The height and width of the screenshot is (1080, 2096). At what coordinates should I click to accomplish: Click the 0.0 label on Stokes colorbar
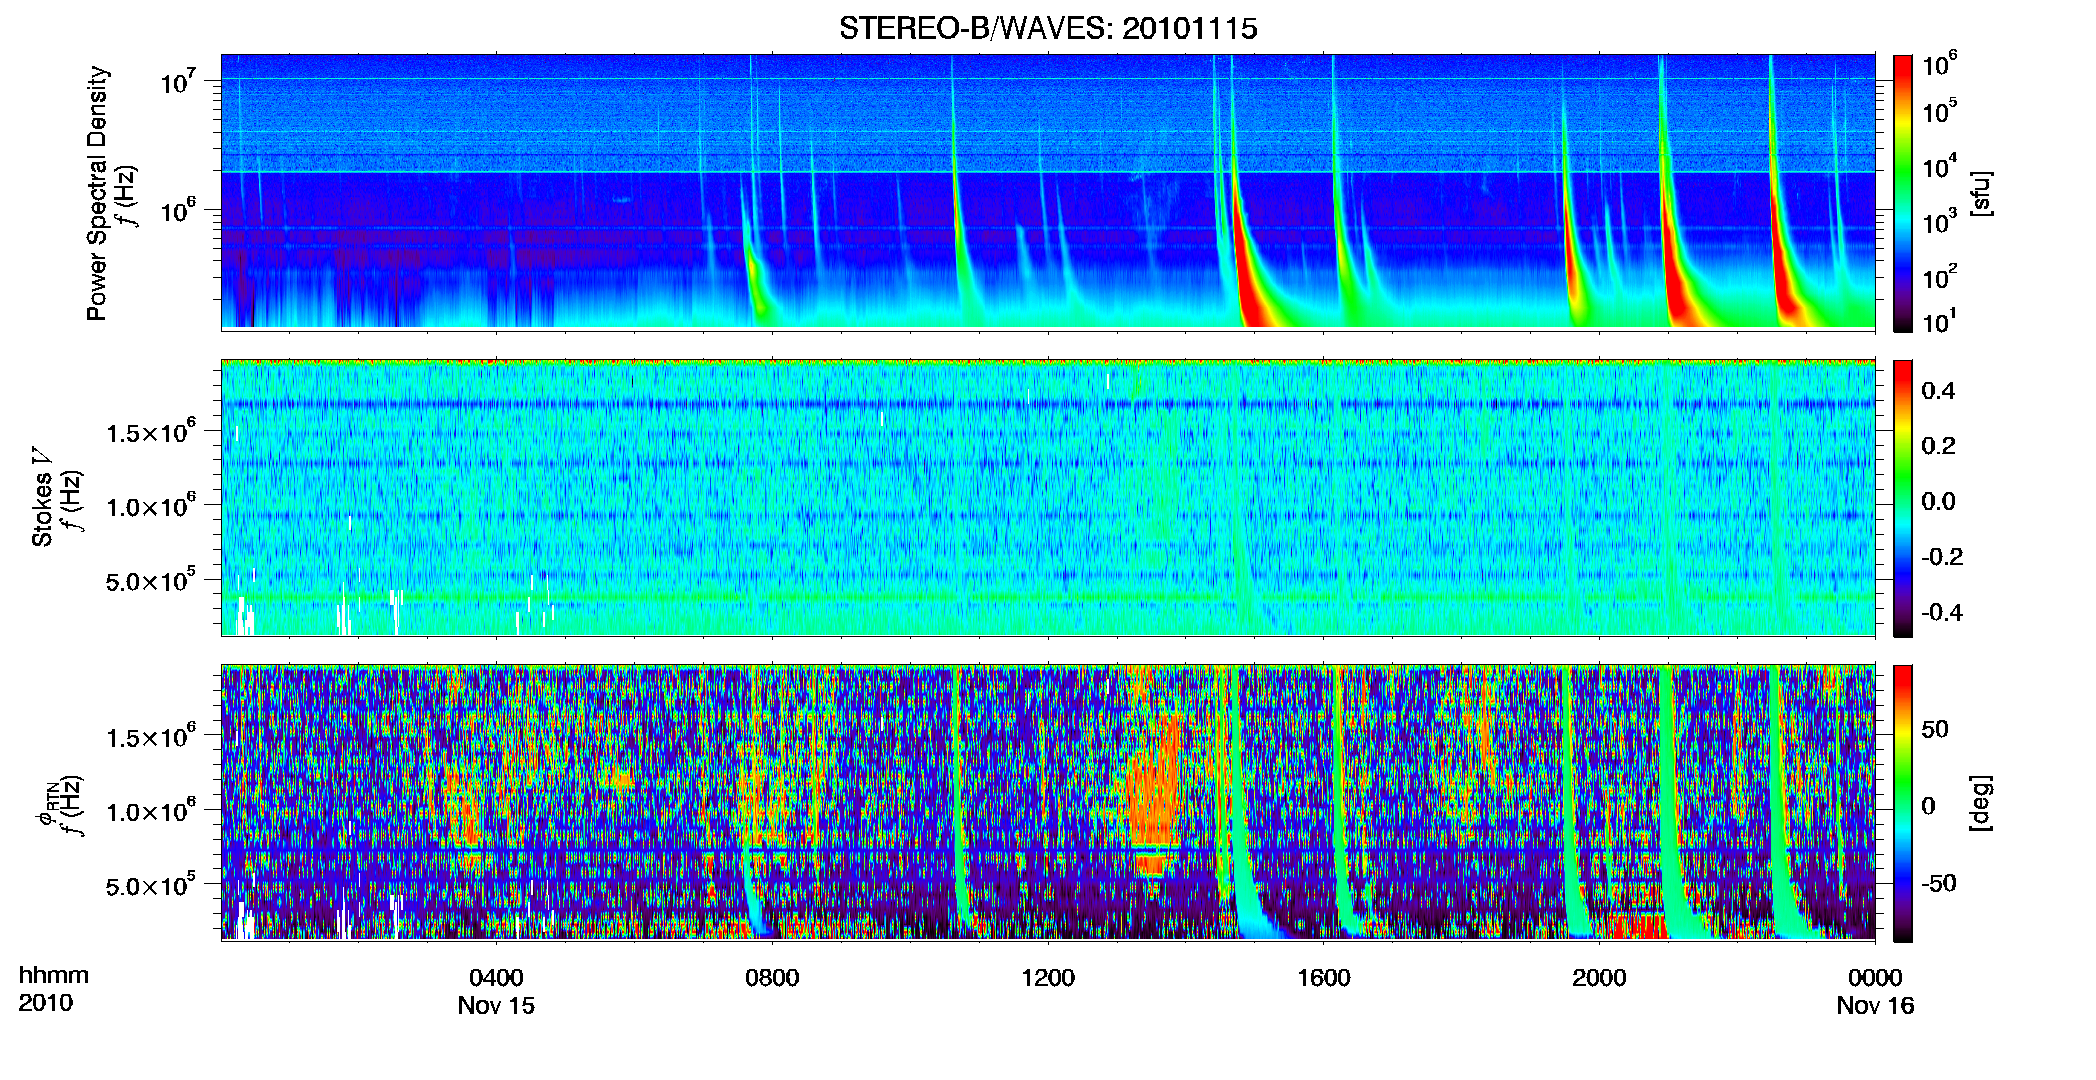tap(1938, 501)
